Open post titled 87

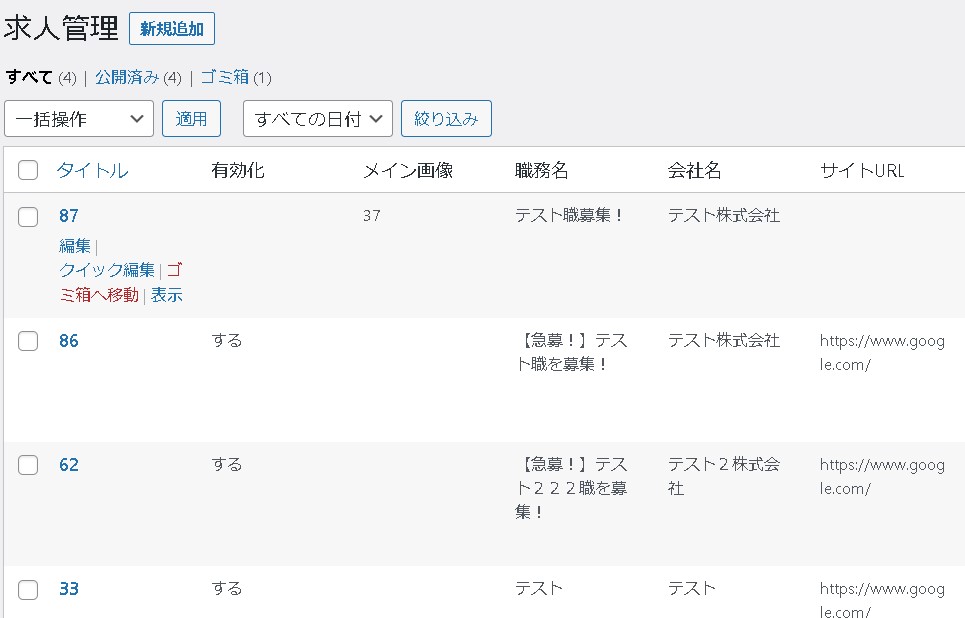(68, 216)
